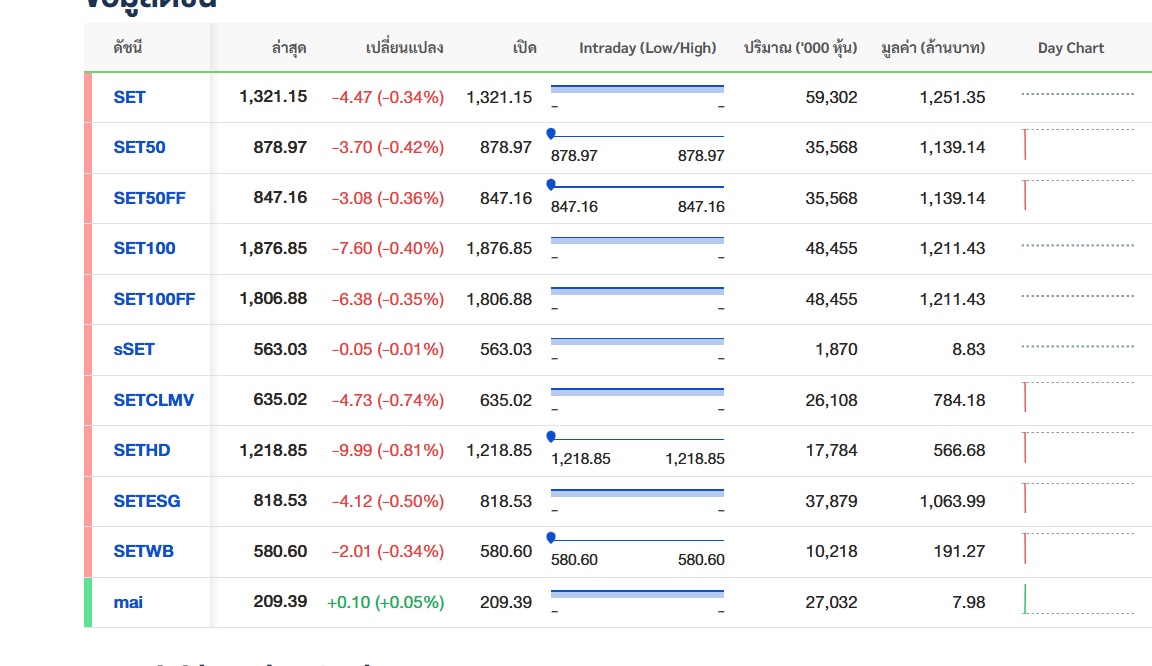Open the mai day chart thumbnail
The image size is (1152, 666).
(x=1078, y=600)
